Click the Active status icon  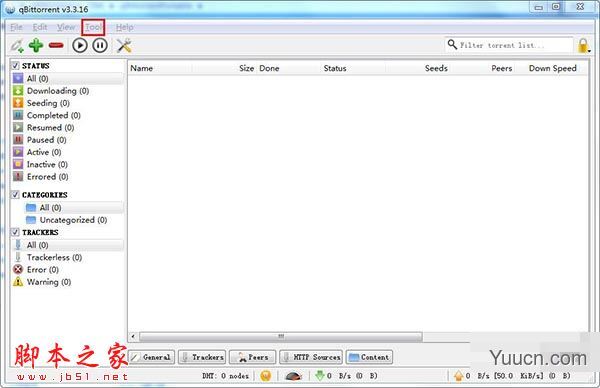(18, 152)
